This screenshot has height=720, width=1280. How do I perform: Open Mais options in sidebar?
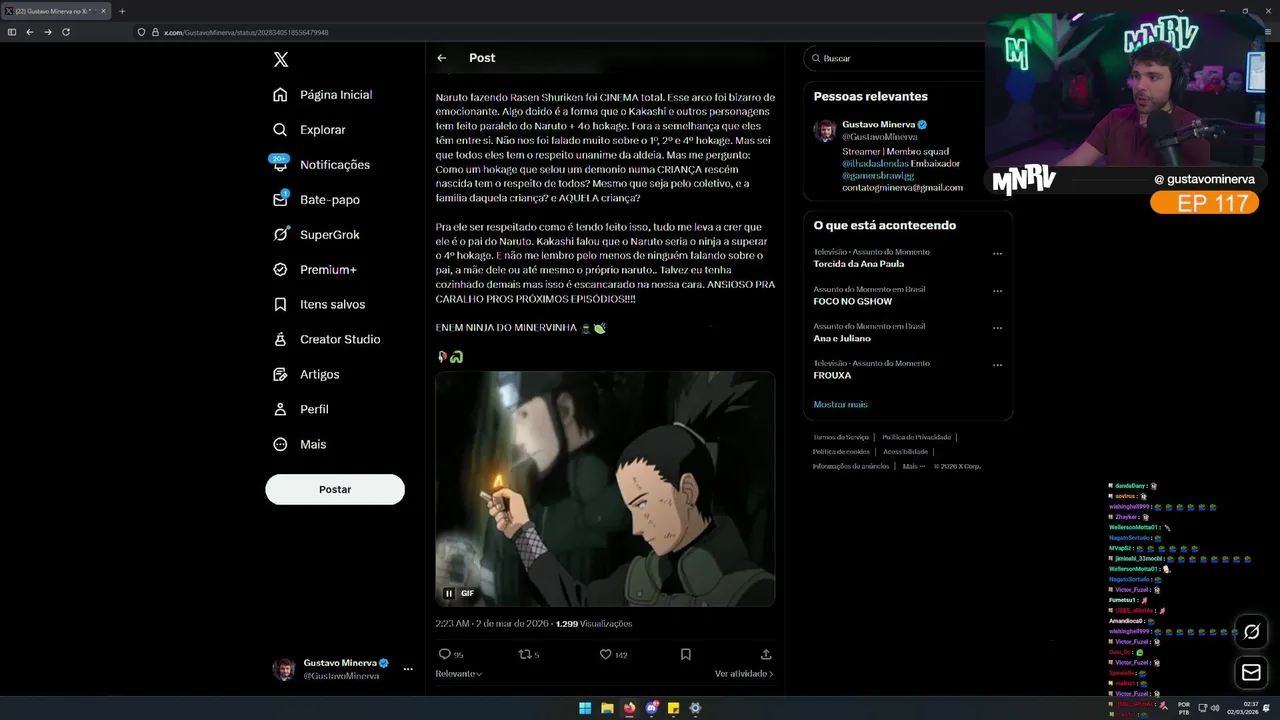tap(299, 445)
